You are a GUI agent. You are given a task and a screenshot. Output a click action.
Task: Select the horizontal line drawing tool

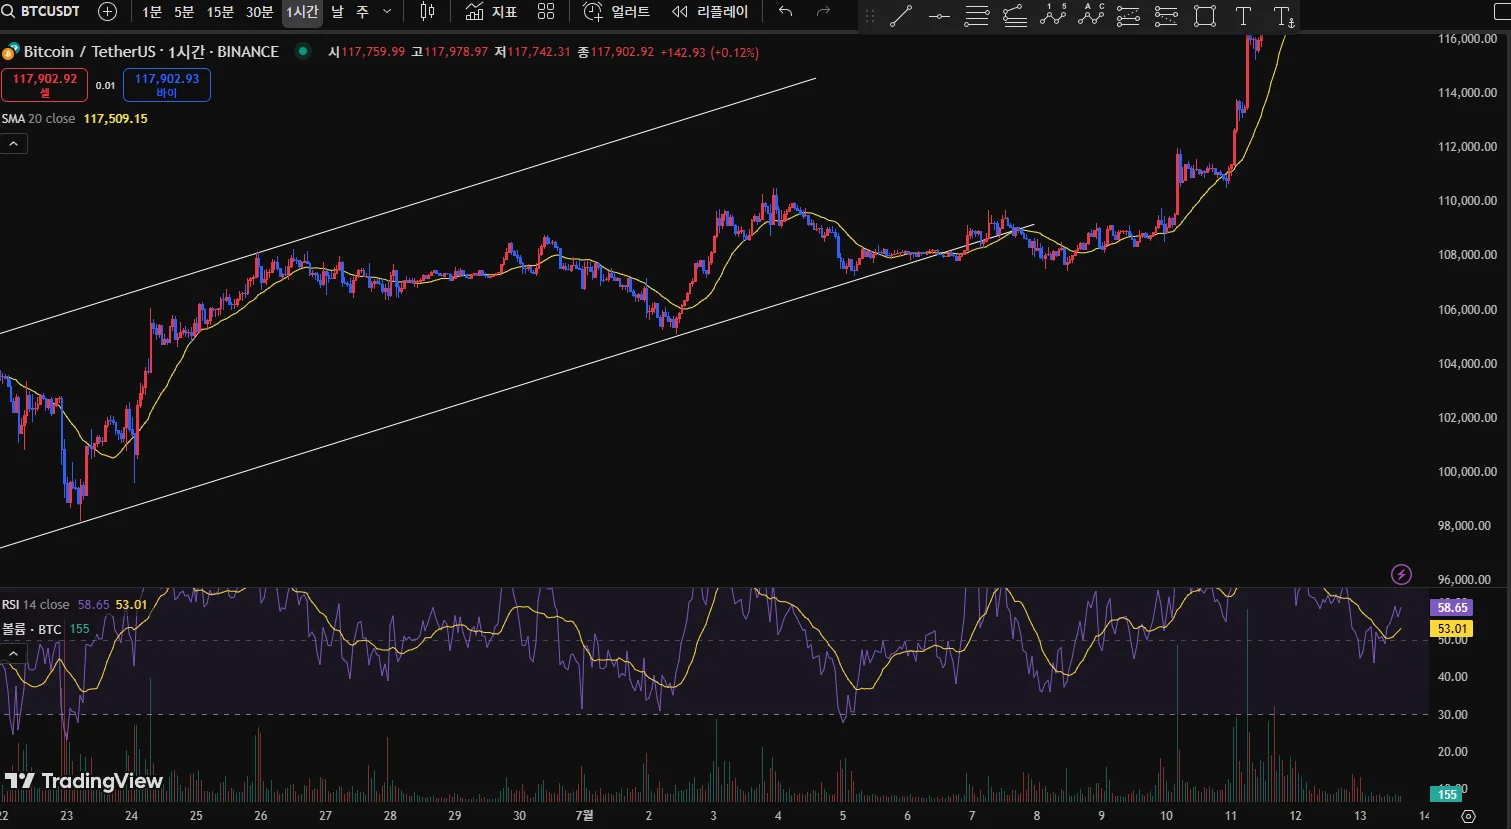click(938, 16)
